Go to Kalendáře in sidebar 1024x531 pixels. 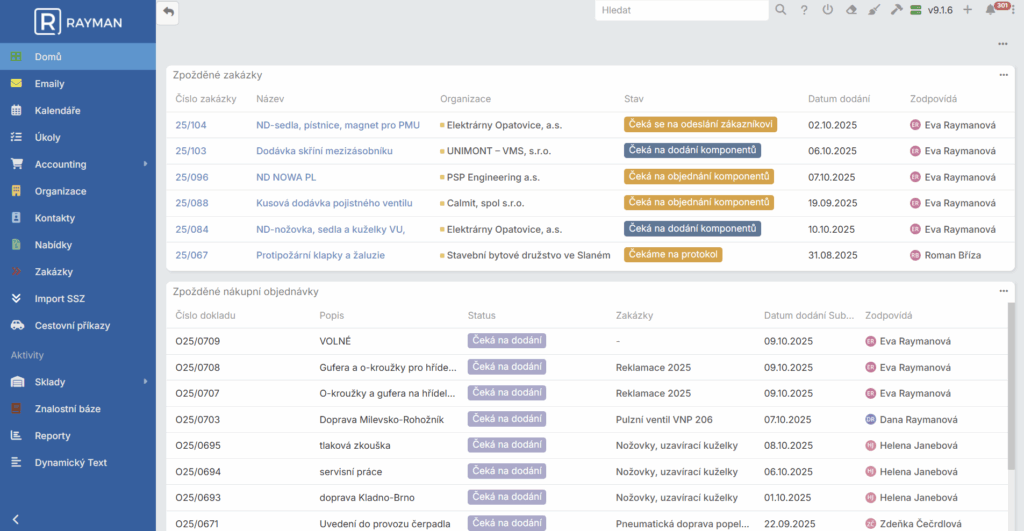pos(57,110)
